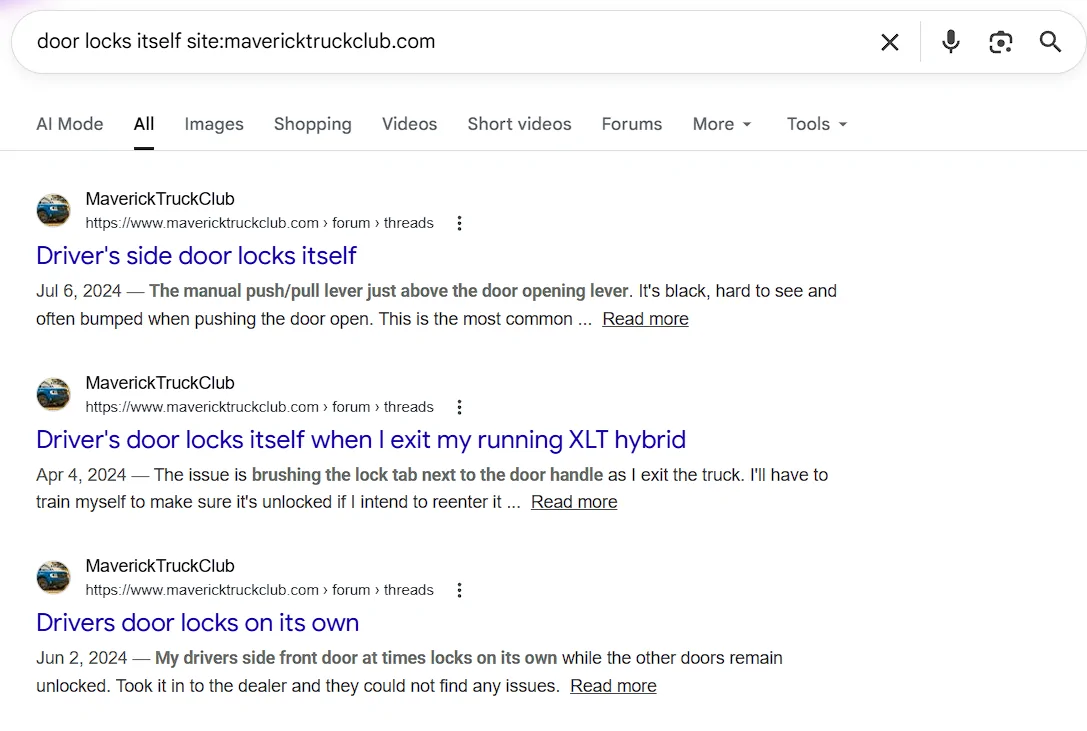The image size is (1087, 731).
Task: Open Google Lens image search icon
Action: (x=1000, y=42)
